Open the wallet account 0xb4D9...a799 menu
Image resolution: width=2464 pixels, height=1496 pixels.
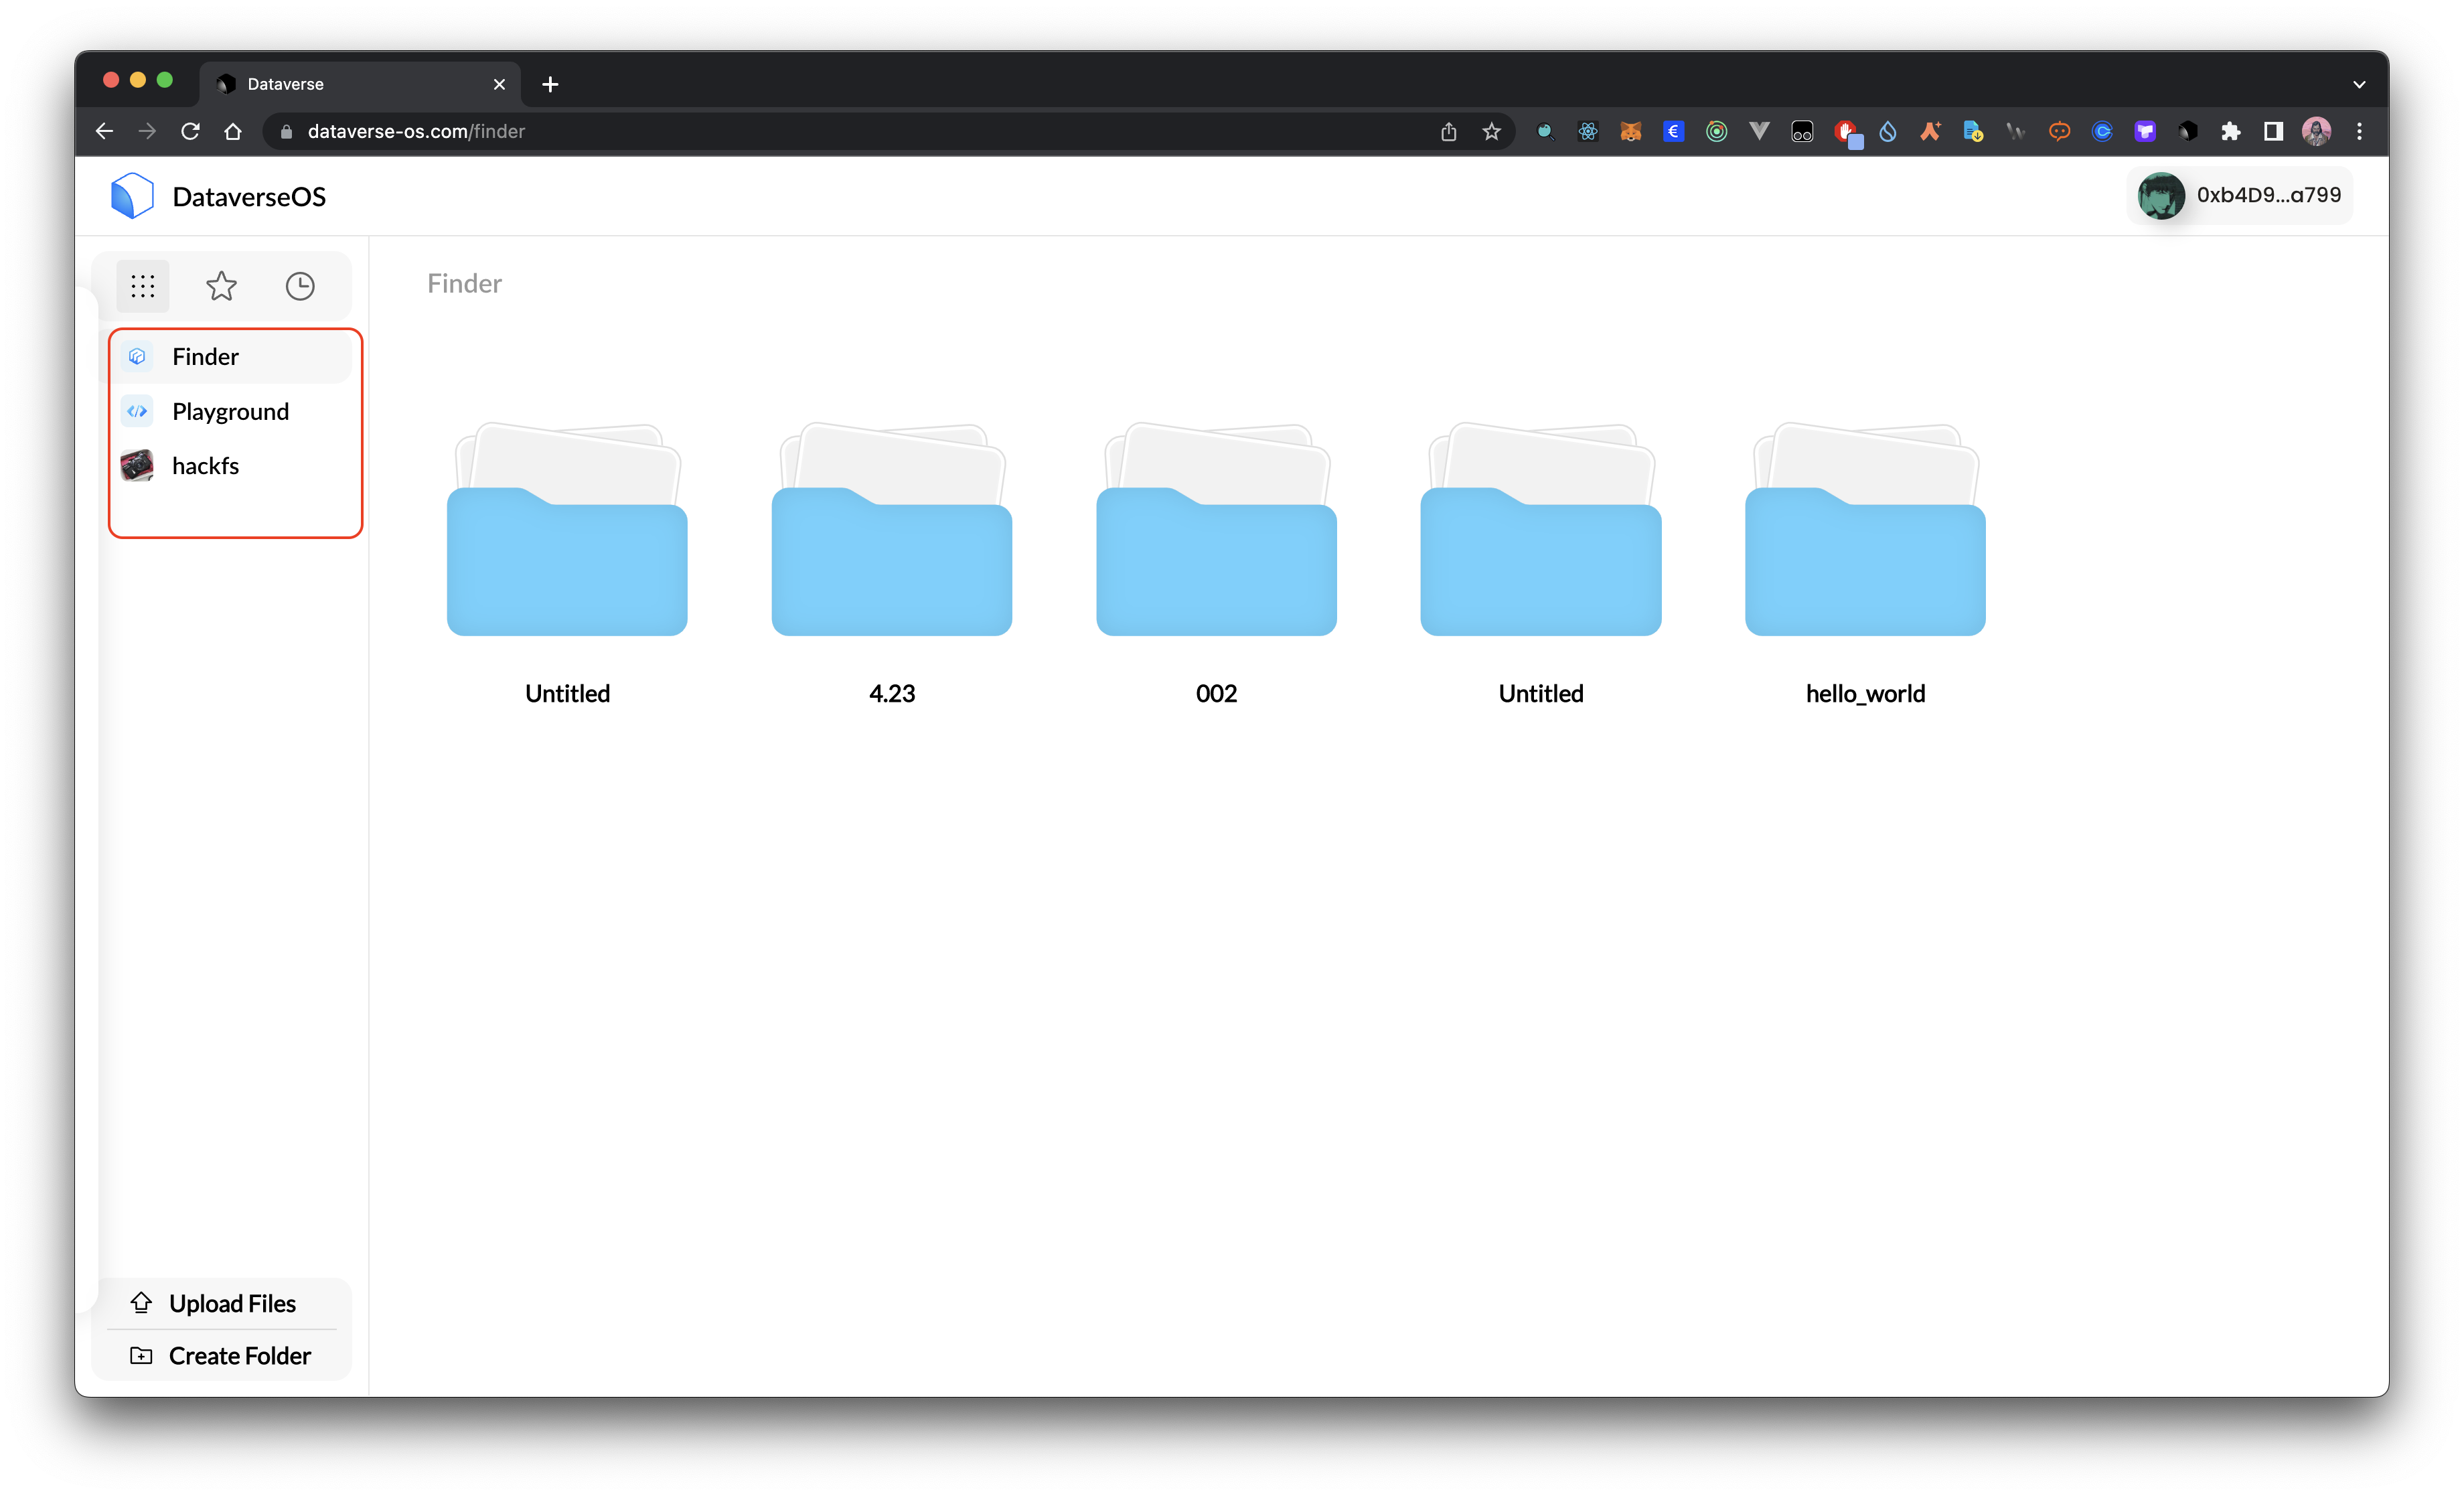click(x=2240, y=196)
